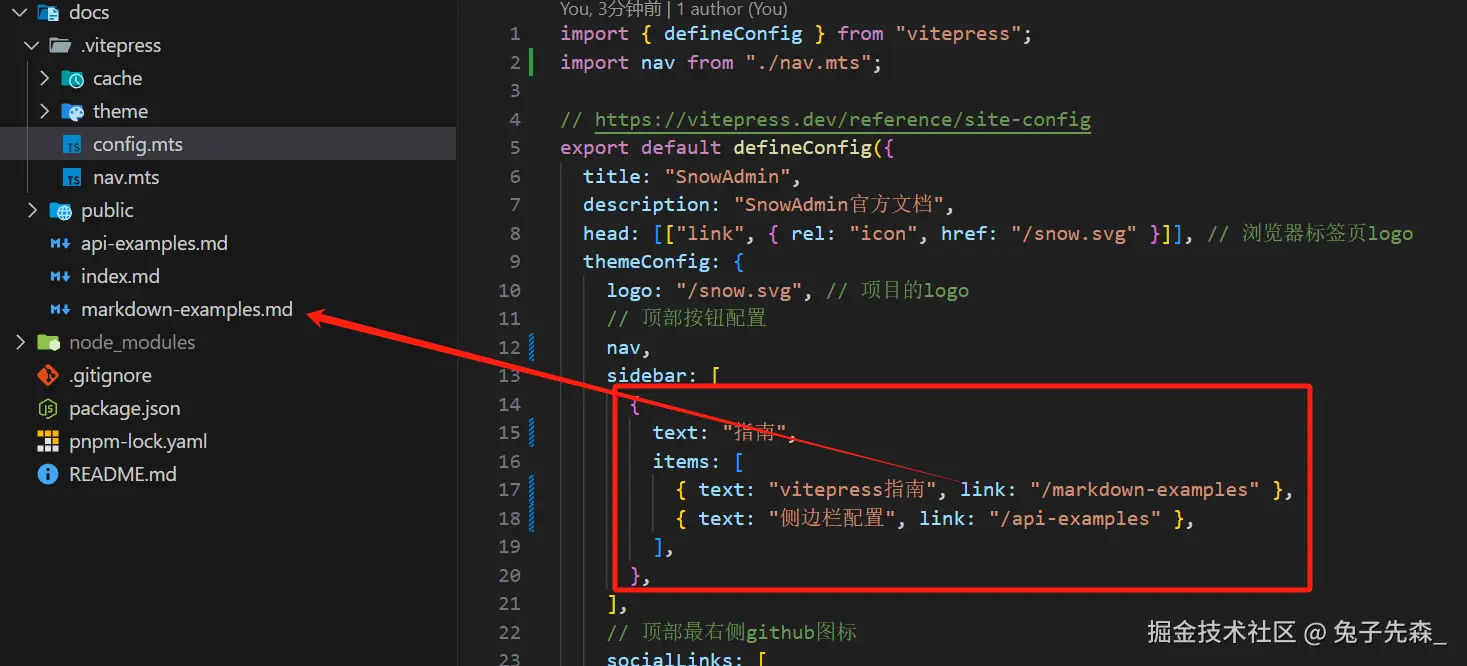Open the vitepress.dev site-config link

click(842, 120)
